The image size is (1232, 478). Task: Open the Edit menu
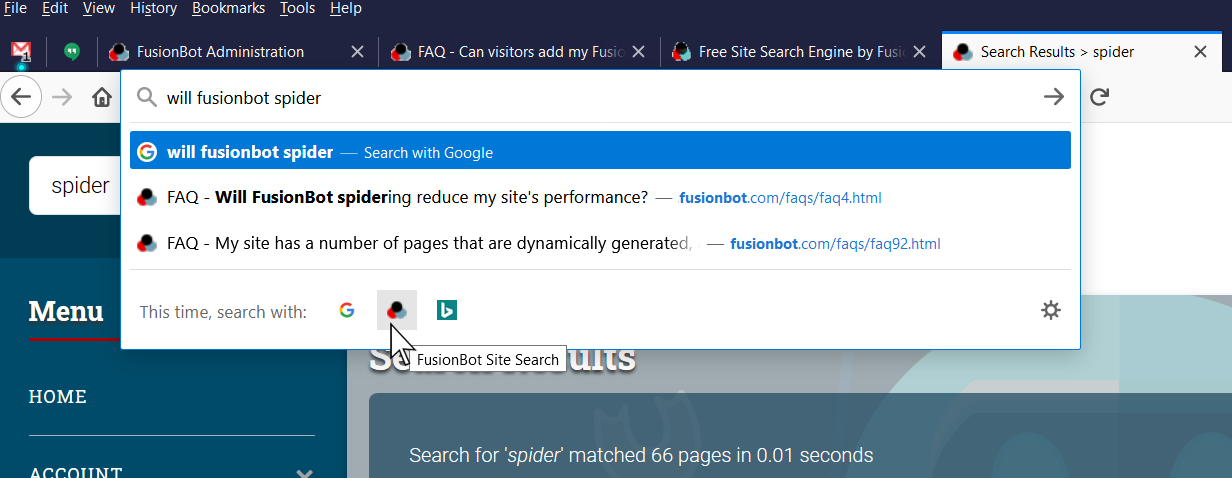55,8
